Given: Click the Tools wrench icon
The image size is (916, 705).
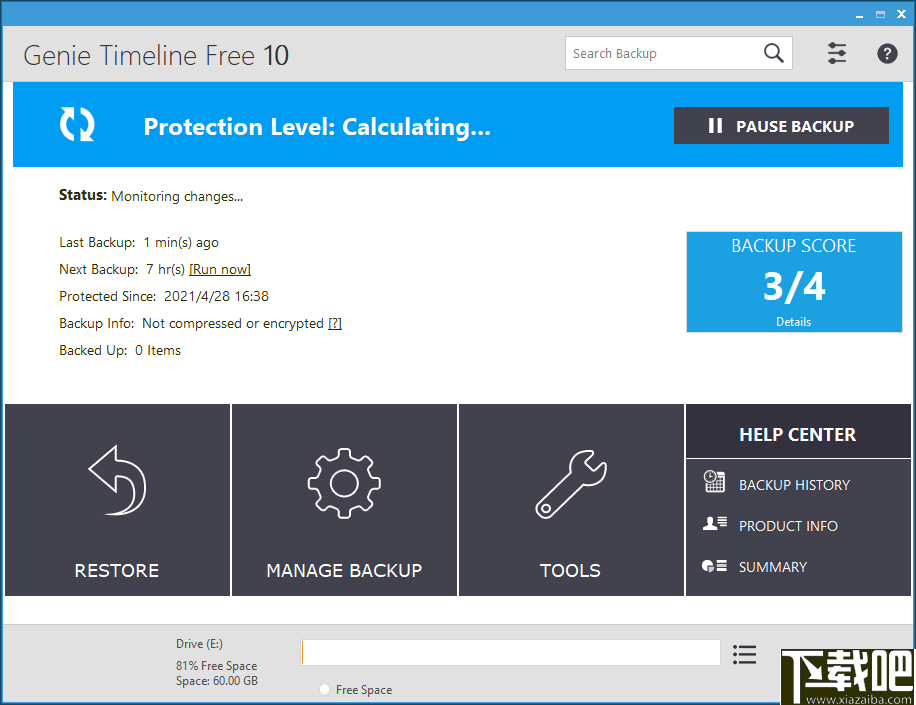Looking at the screenshot, I should tap(571, 484).
